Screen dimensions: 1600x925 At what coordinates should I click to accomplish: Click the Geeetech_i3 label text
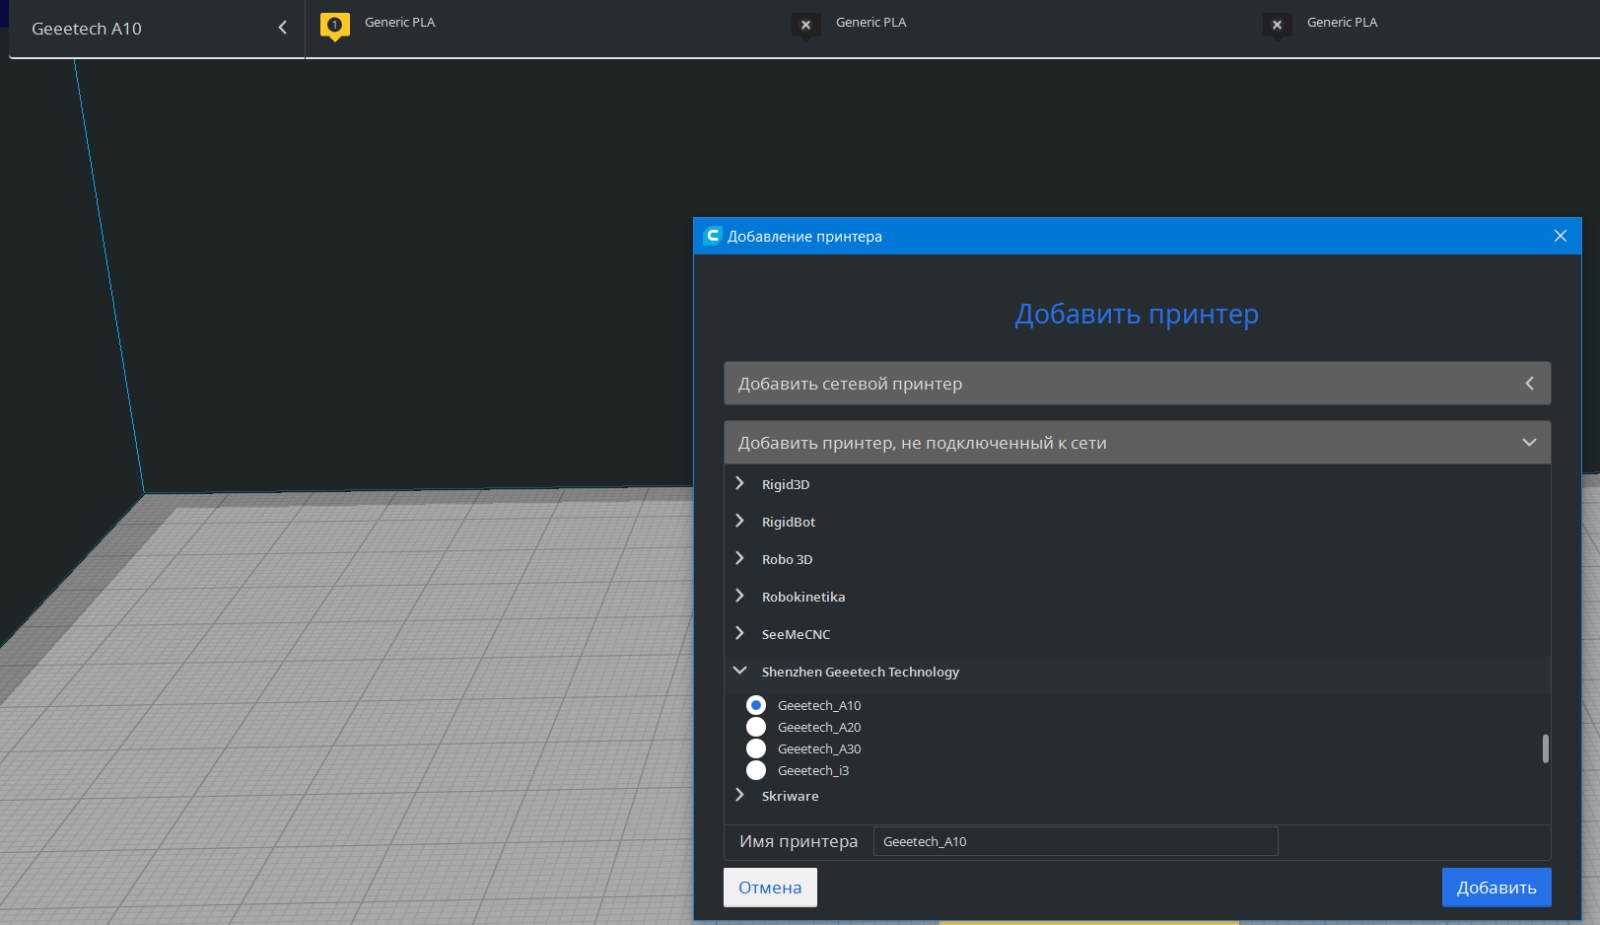point(813,771)
